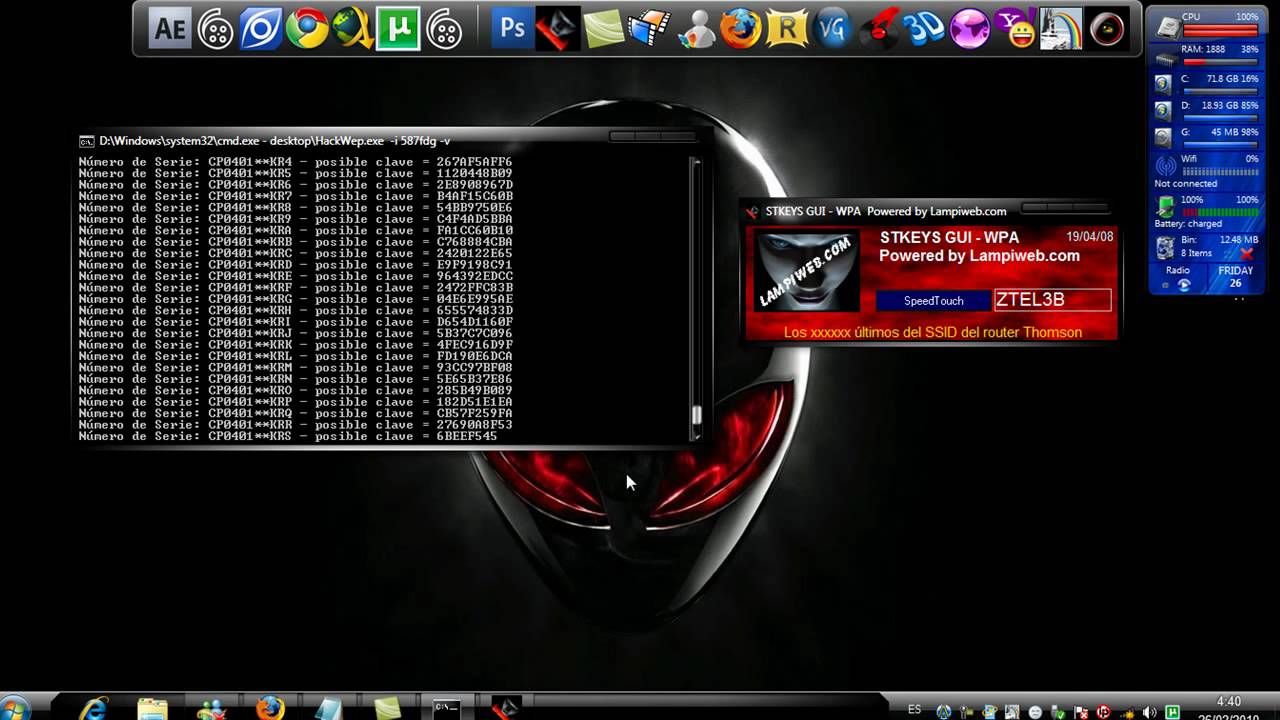Click the cmd window scrollbar thumb
Screen dimensions: 1280x720
pyautogui.click(x=696, y=416)
